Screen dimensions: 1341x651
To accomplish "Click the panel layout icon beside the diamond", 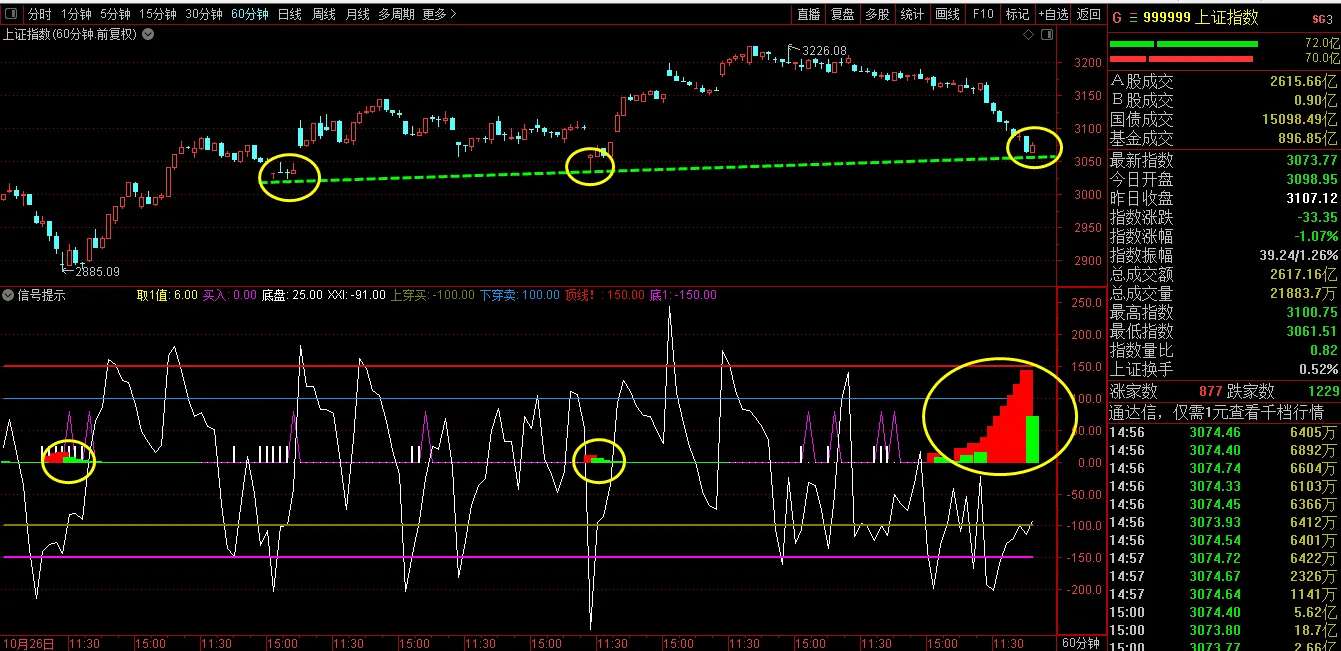I will (x=1045, y=35).
